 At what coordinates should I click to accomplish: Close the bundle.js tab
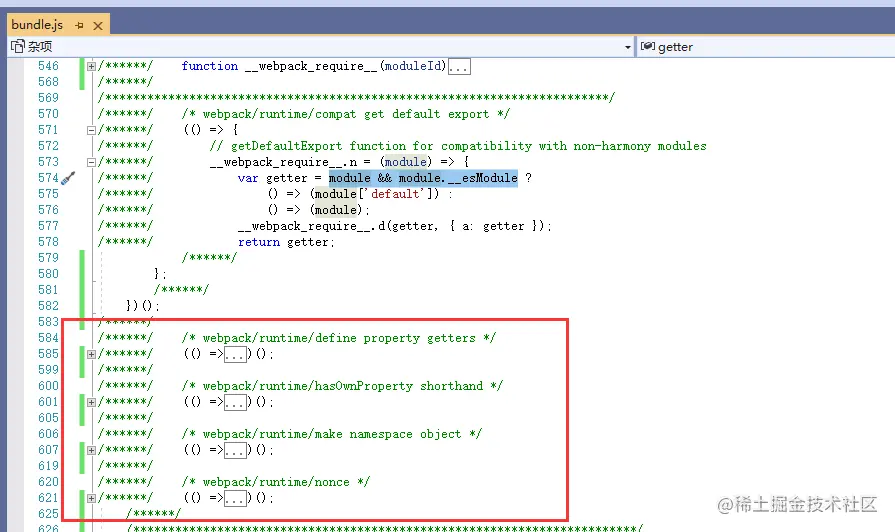coord(98,26)
